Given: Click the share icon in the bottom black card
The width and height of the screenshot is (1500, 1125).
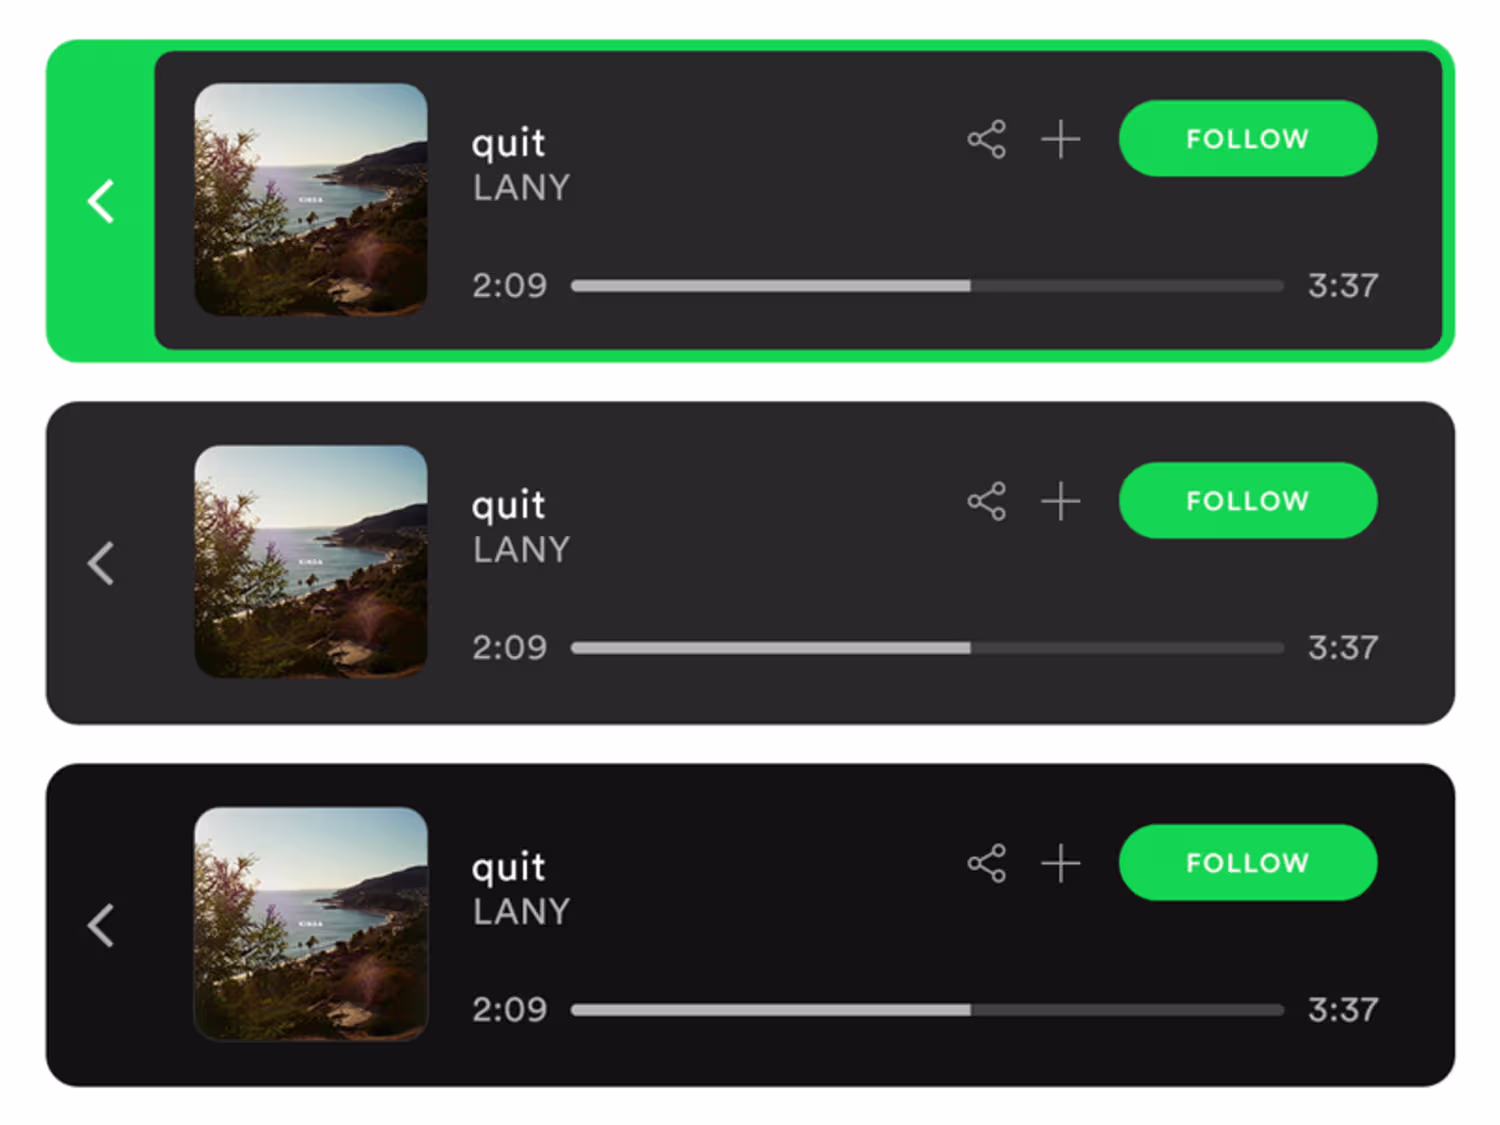Looking at the screenshot, I should pyautogui.click(x=986, y=863).
